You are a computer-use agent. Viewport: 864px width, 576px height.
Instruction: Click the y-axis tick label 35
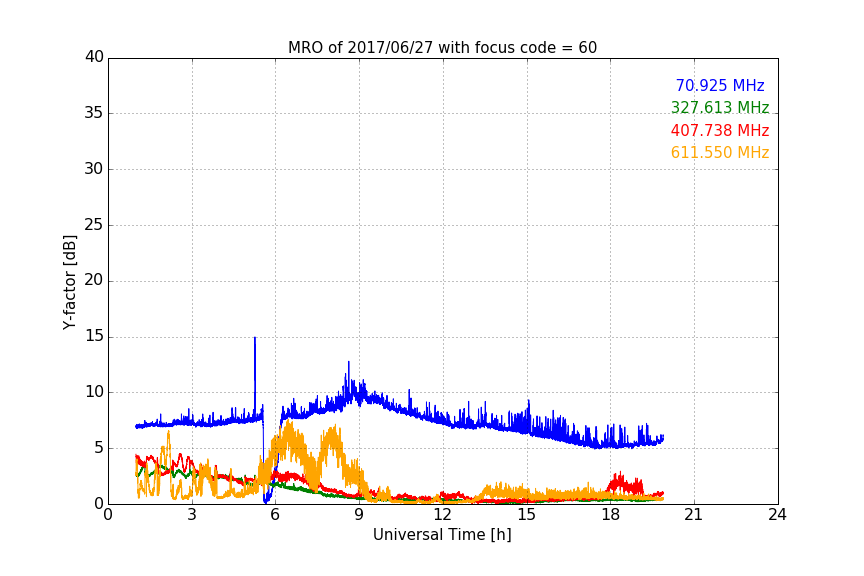point(94,113)
